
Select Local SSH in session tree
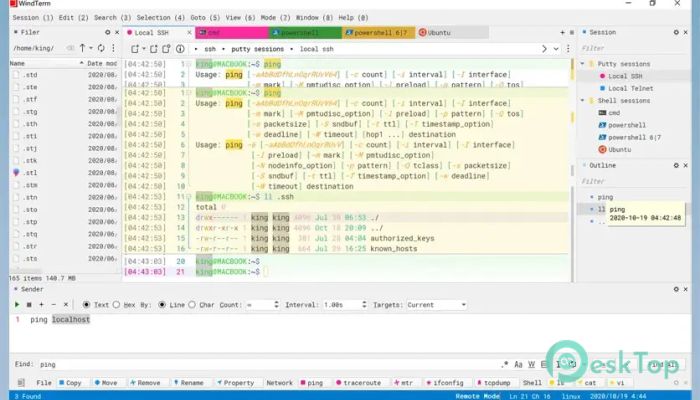click(x=625, y=76)
